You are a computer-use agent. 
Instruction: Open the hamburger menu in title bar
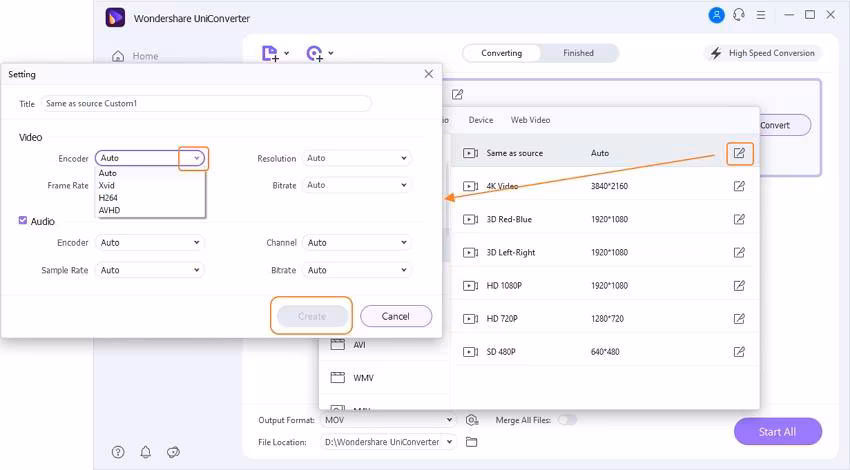[761, 15]
